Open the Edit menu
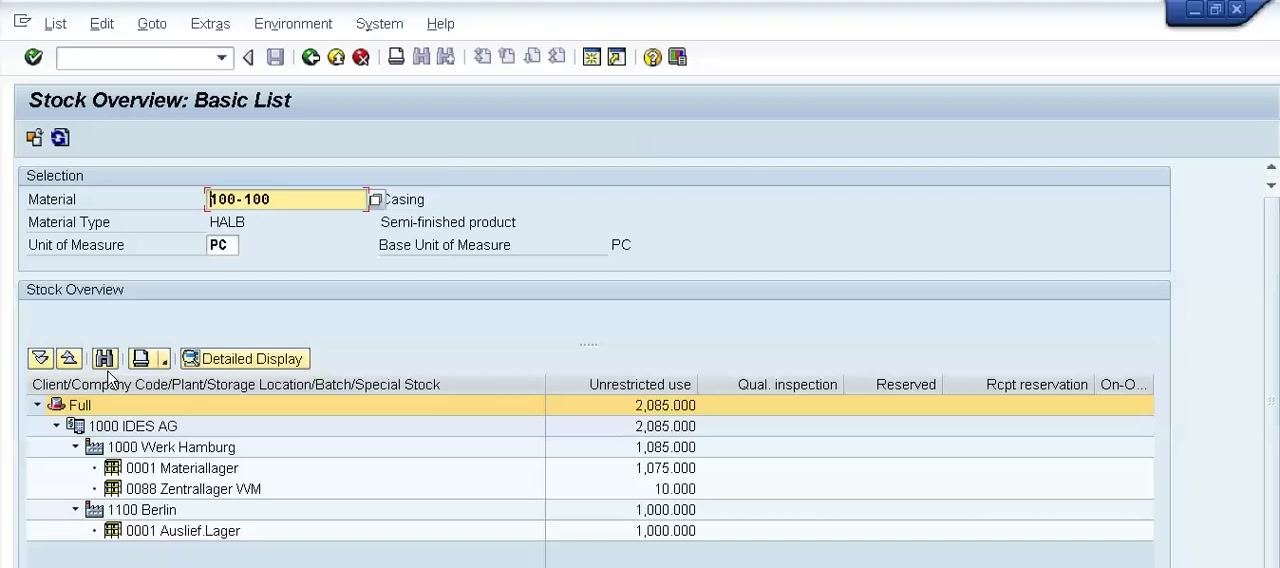1280x568 pixels. pyautogui.click(x=101, y=23)
